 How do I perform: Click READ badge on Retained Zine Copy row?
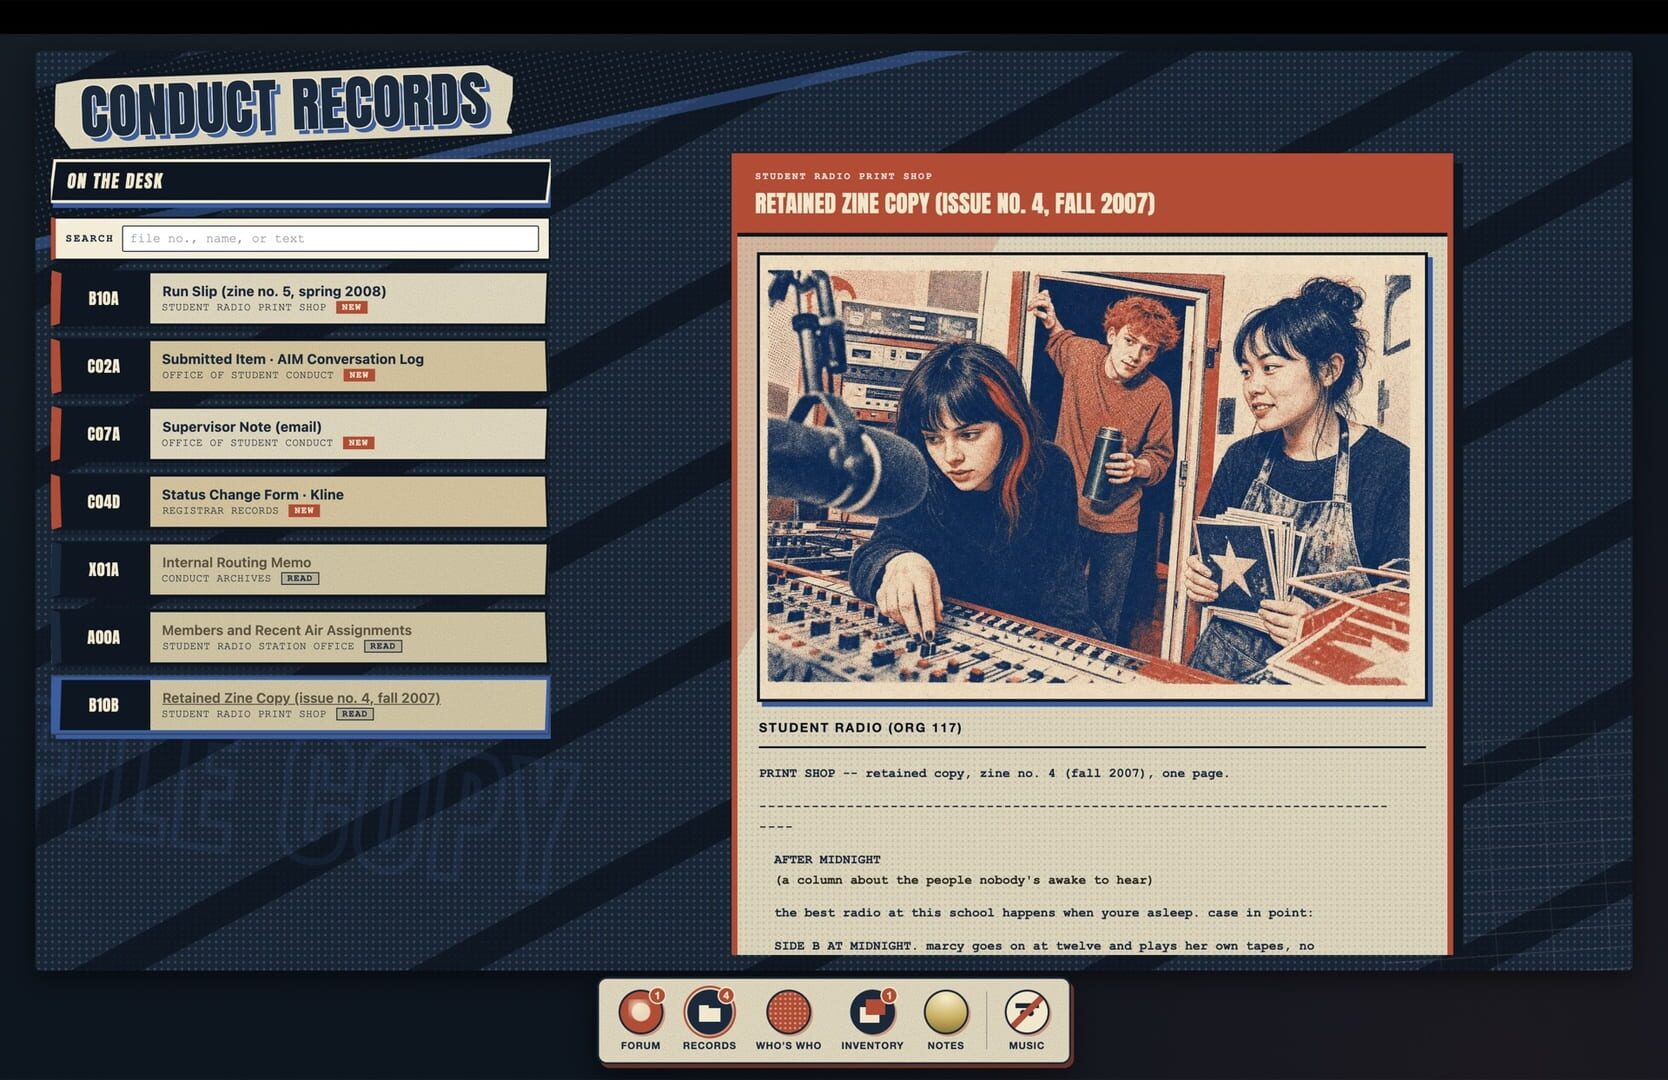[x=354, y=714]
